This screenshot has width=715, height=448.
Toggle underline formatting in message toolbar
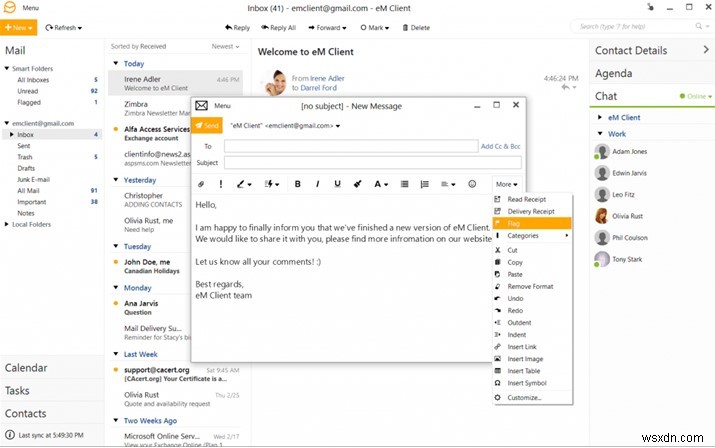(x=337, y=184)
